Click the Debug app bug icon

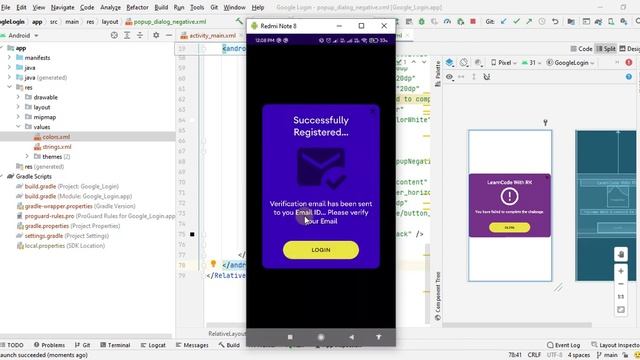(x=422, y=21)
